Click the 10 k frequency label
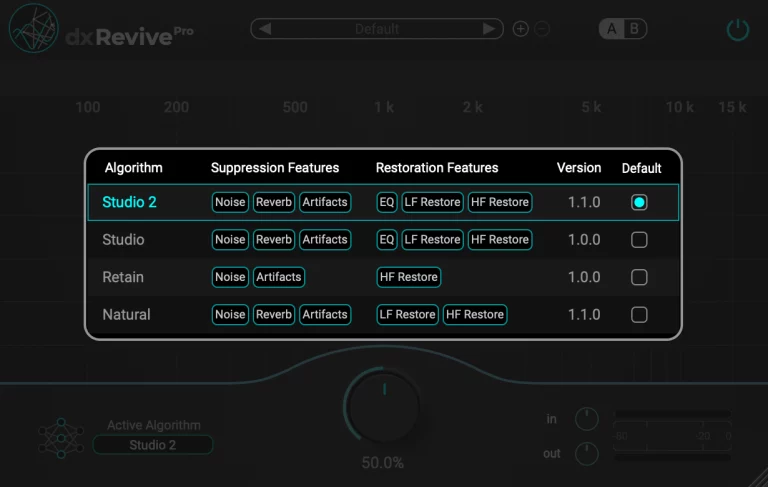This screenshot has width=768, height=487. pyautogui.click(x=679, y=107)
